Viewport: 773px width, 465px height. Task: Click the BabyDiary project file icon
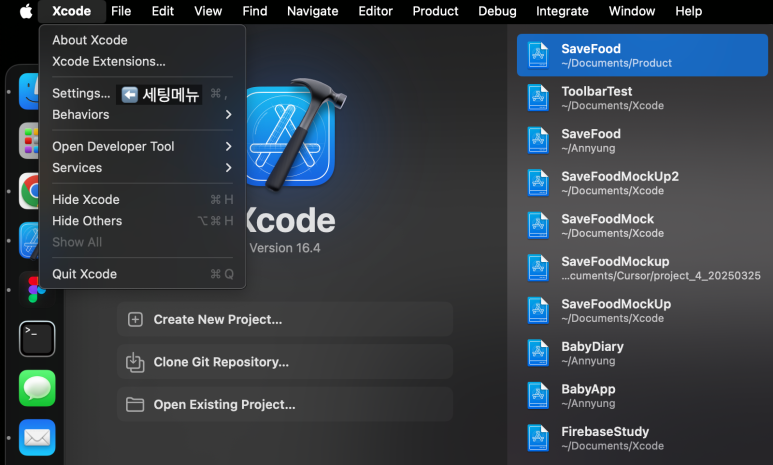pyautogui.click(x=538, y=353)
